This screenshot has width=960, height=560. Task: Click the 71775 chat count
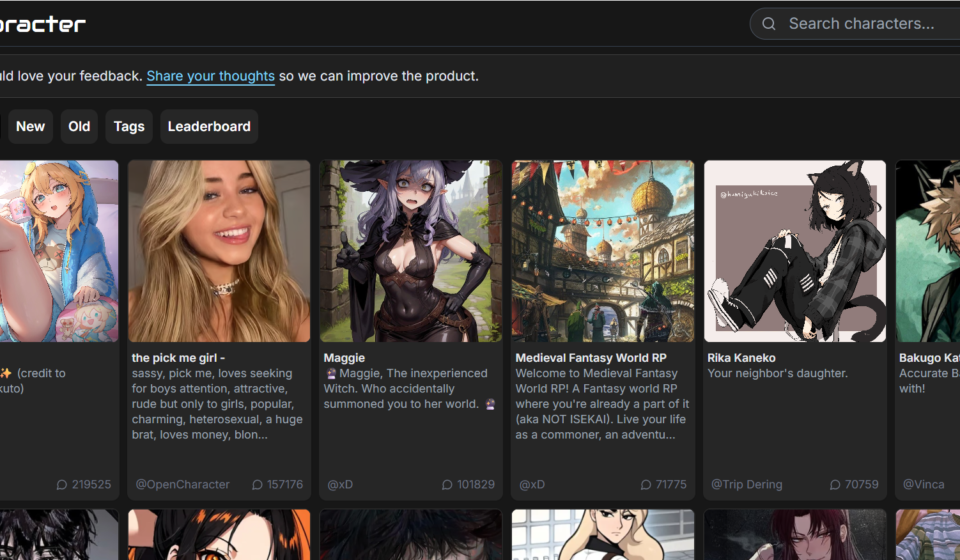click(671, 484)
